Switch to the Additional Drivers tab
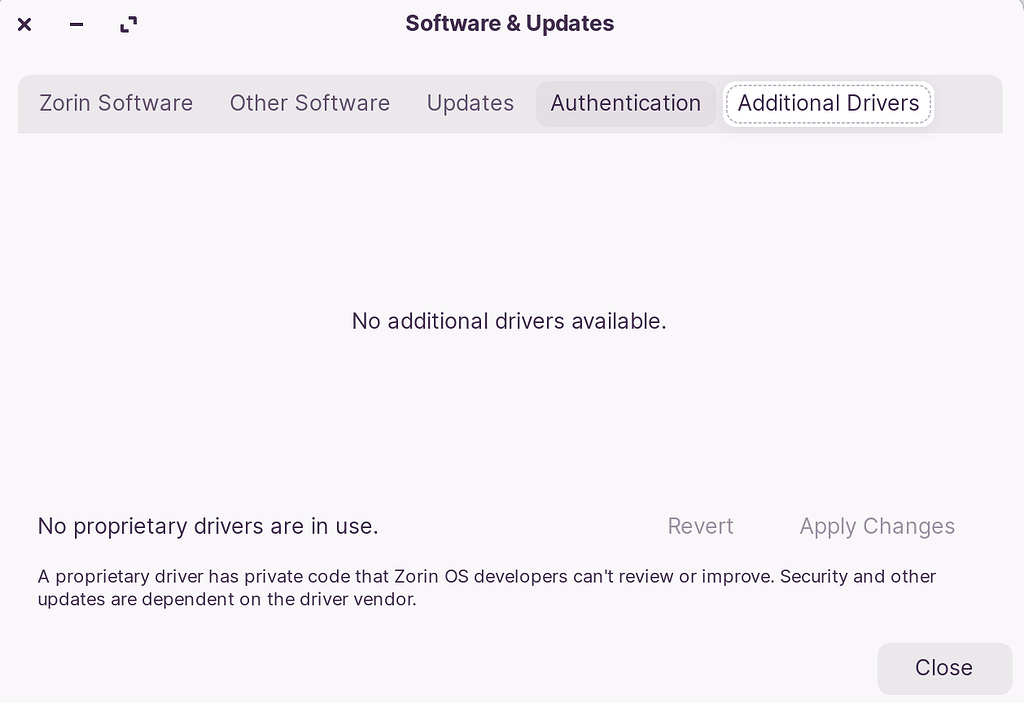 pyautogui.click(x=828, y=103)
